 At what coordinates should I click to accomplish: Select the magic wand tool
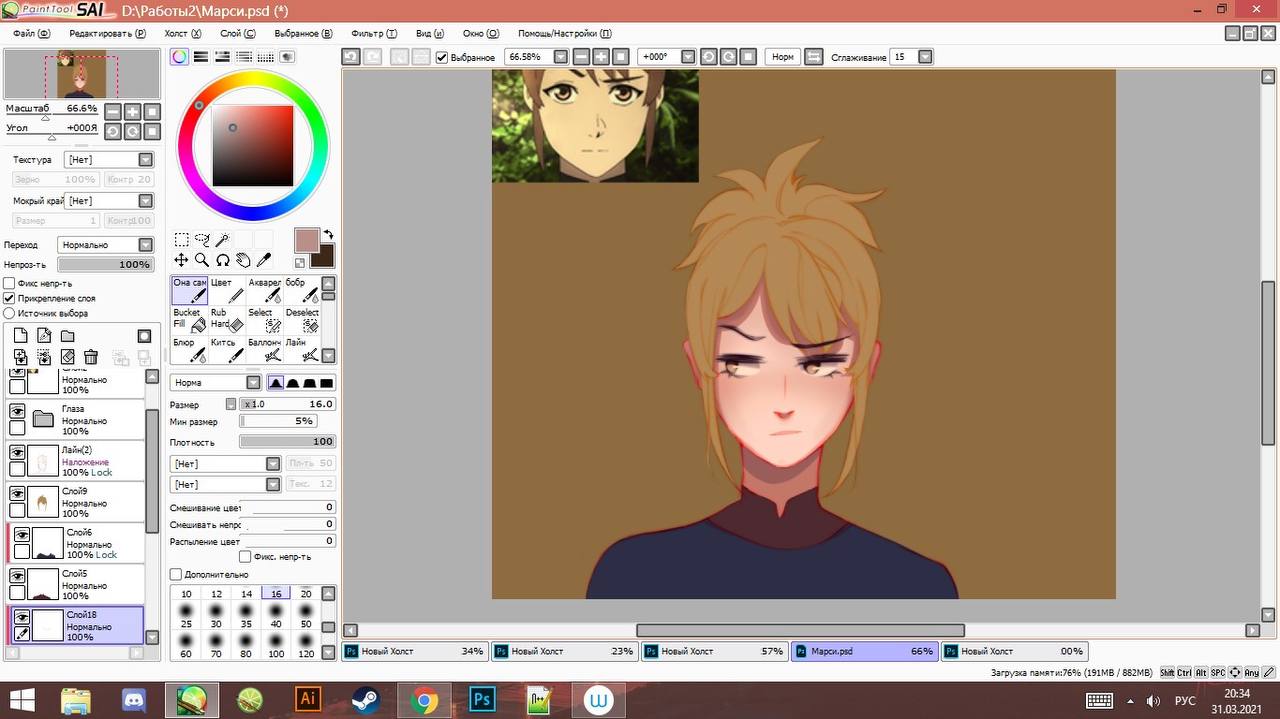222,240
